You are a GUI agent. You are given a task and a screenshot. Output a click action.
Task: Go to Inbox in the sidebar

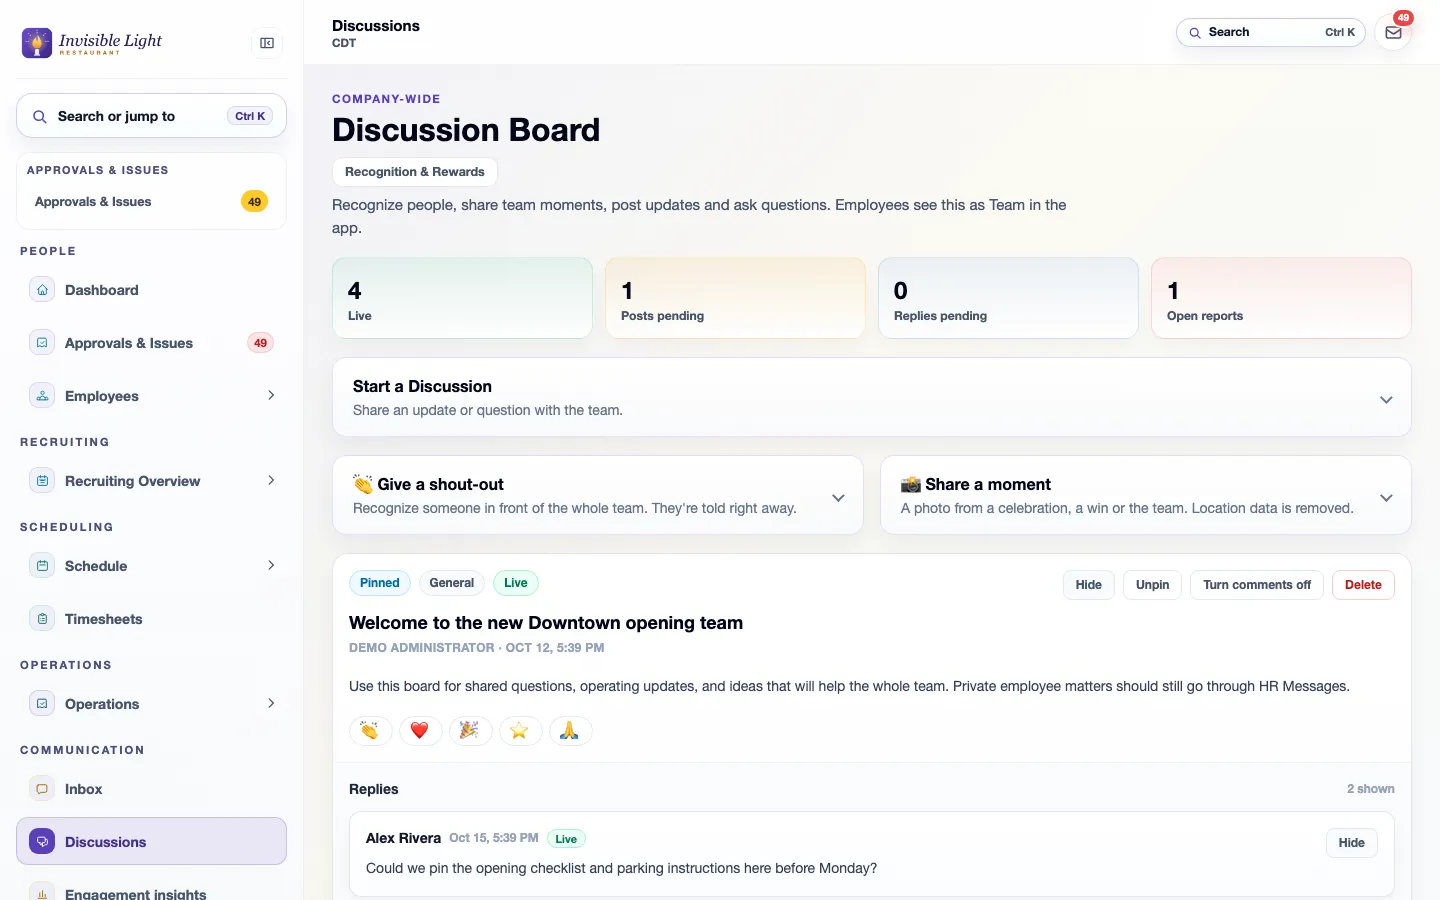[151, 789]
